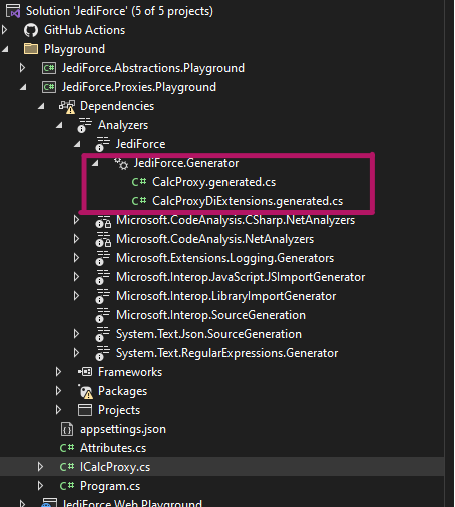Expand the Microsoft.CodeAnalysis.NetAnalyzers node
455x507 pixels.
76,239
